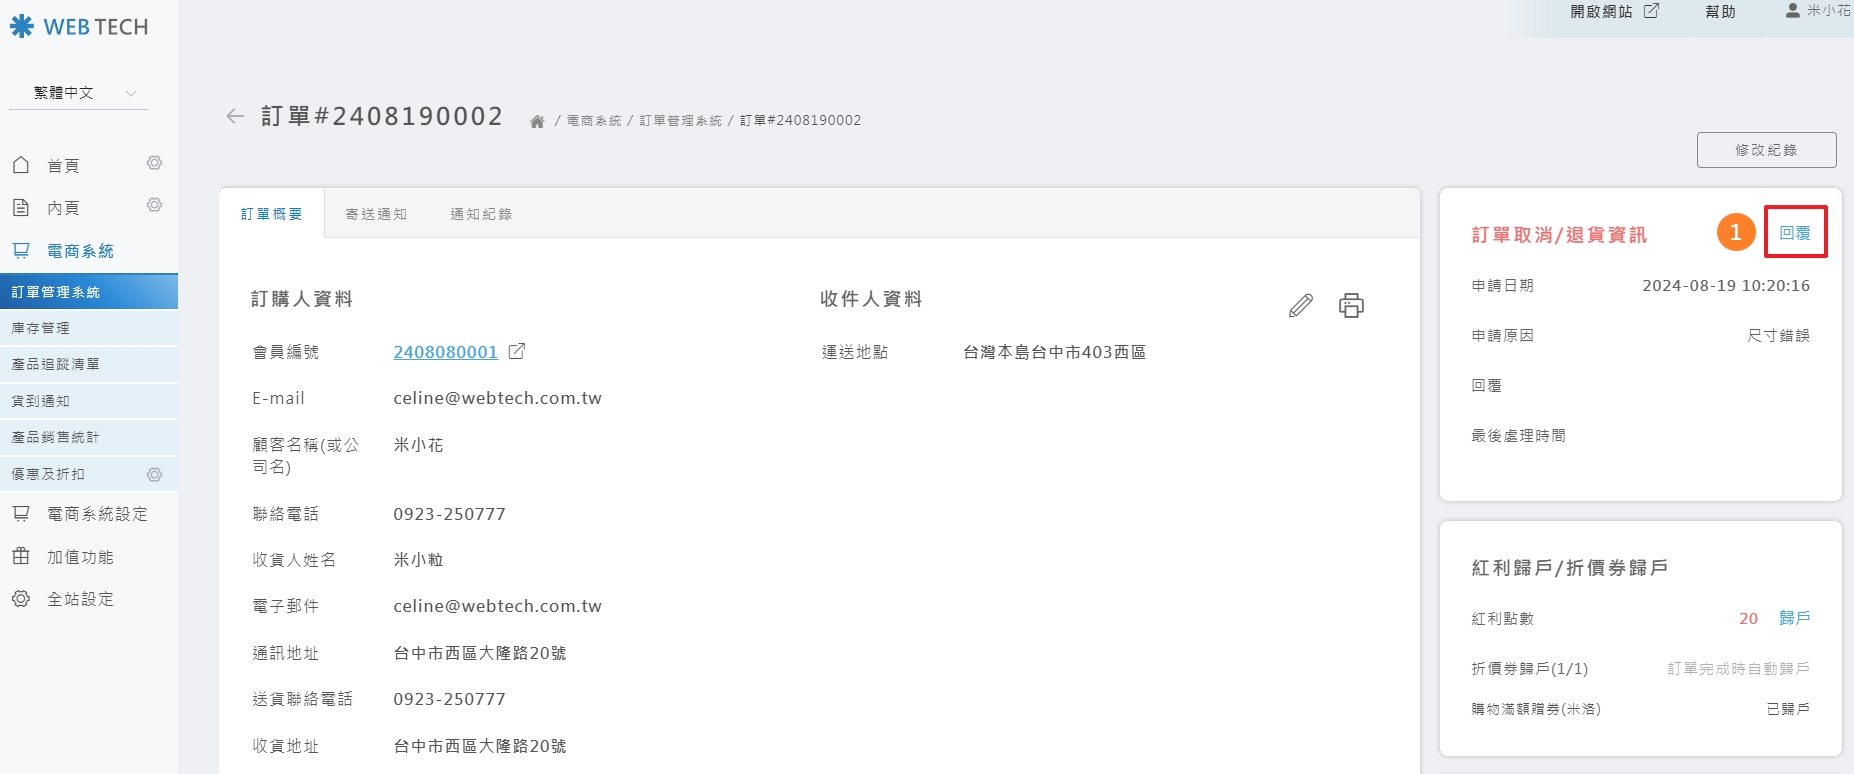Image resolution: width=1854 pixels, height=774 pixels.
Task: Click the home icon in breadcrumb
Action: pyautogui.click(x=537, y=121)
